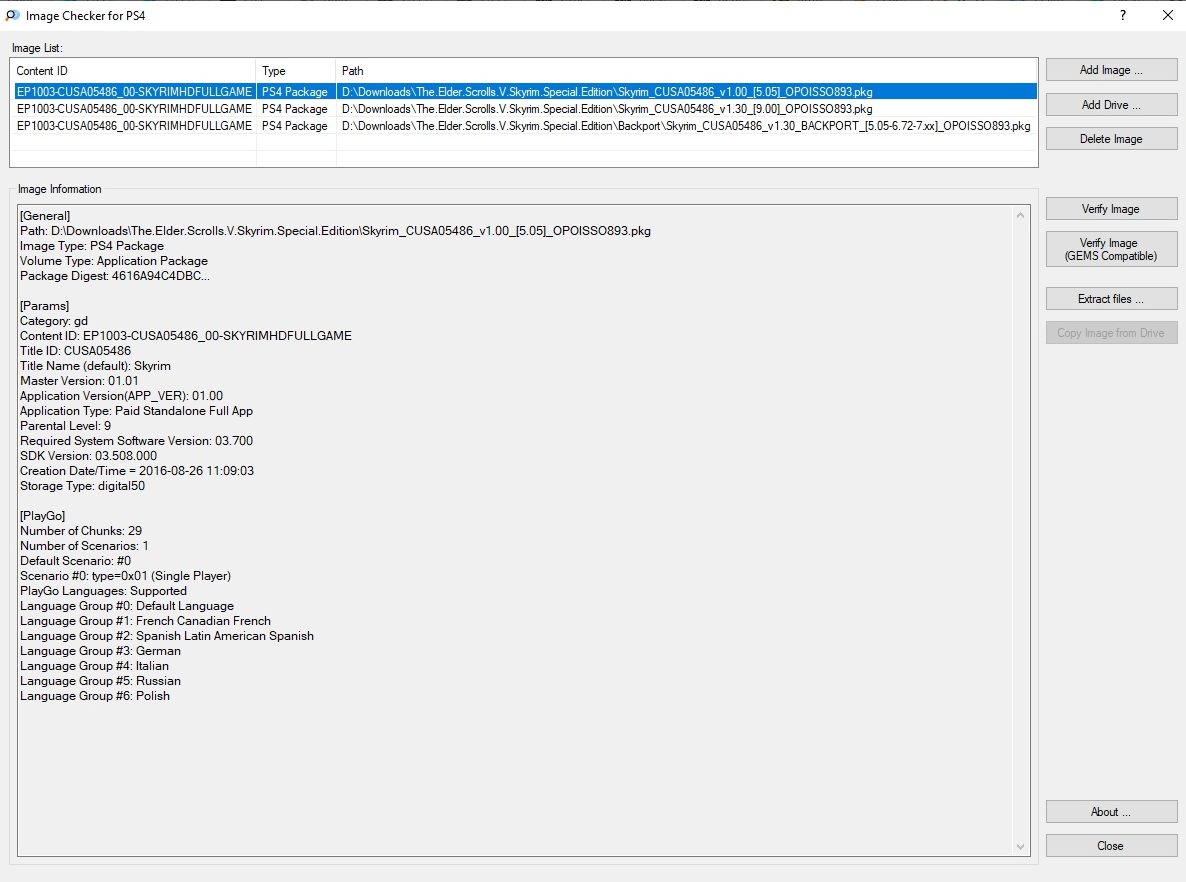This screenshot has height=882, width=1186.
Task: Sort by the Content ID column header
Action: [x=134, y=70]
